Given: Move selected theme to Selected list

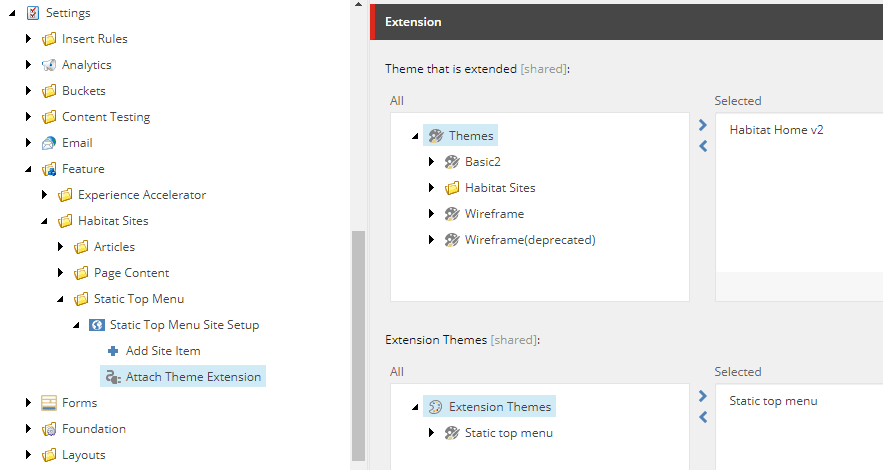Looking at the screenshot, I should [x=703, y=126].
